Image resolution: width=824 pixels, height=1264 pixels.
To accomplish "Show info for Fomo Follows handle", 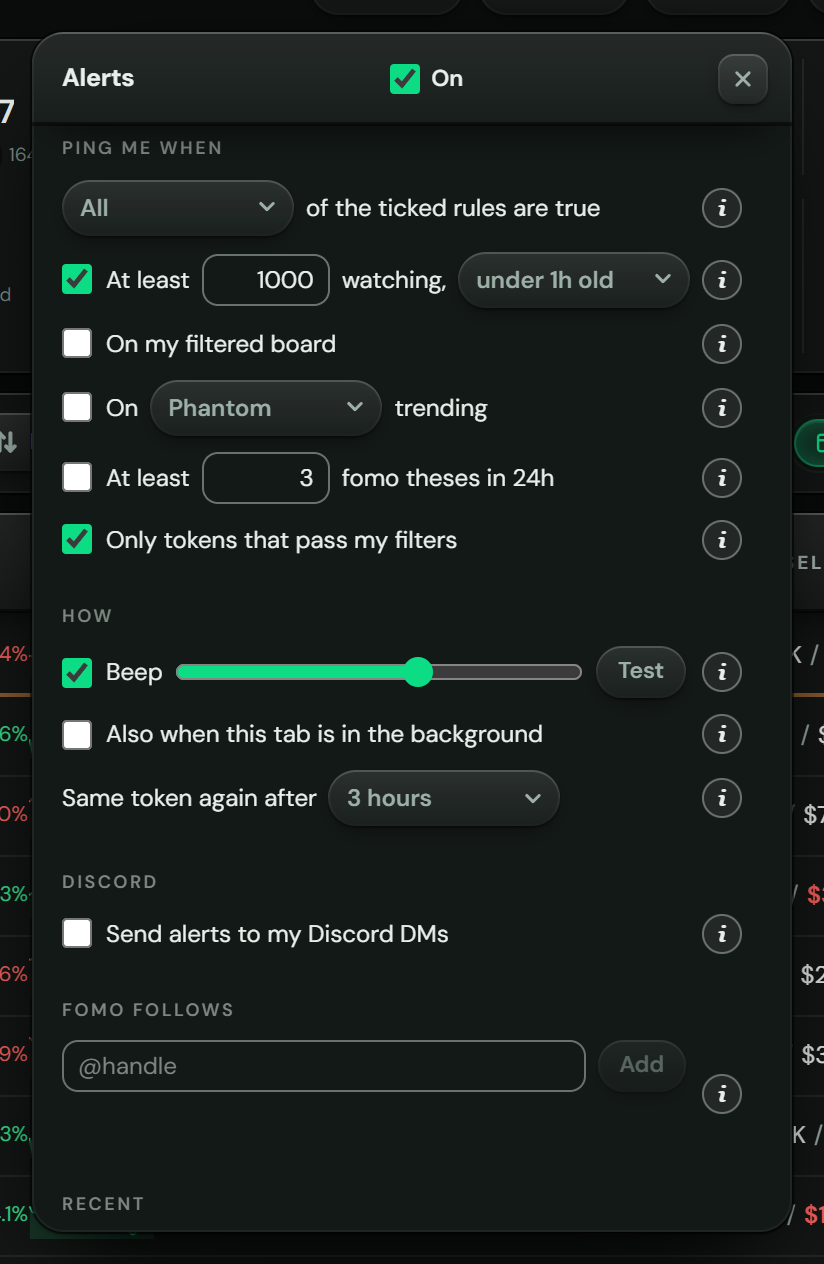I will [722, 1094].
